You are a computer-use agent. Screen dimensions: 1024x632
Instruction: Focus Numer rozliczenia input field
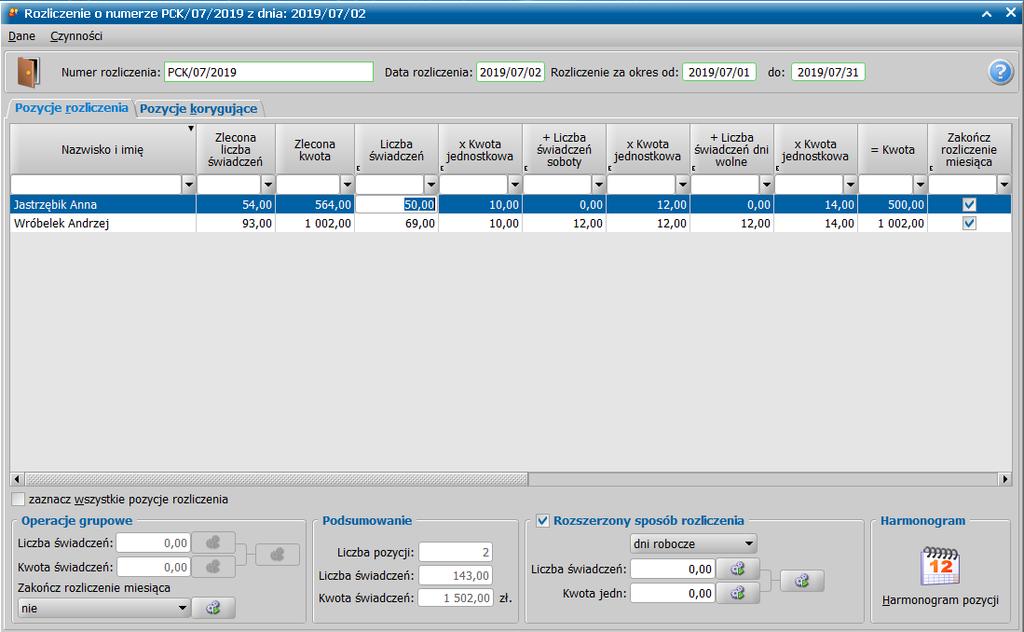(x=268, y=72)
